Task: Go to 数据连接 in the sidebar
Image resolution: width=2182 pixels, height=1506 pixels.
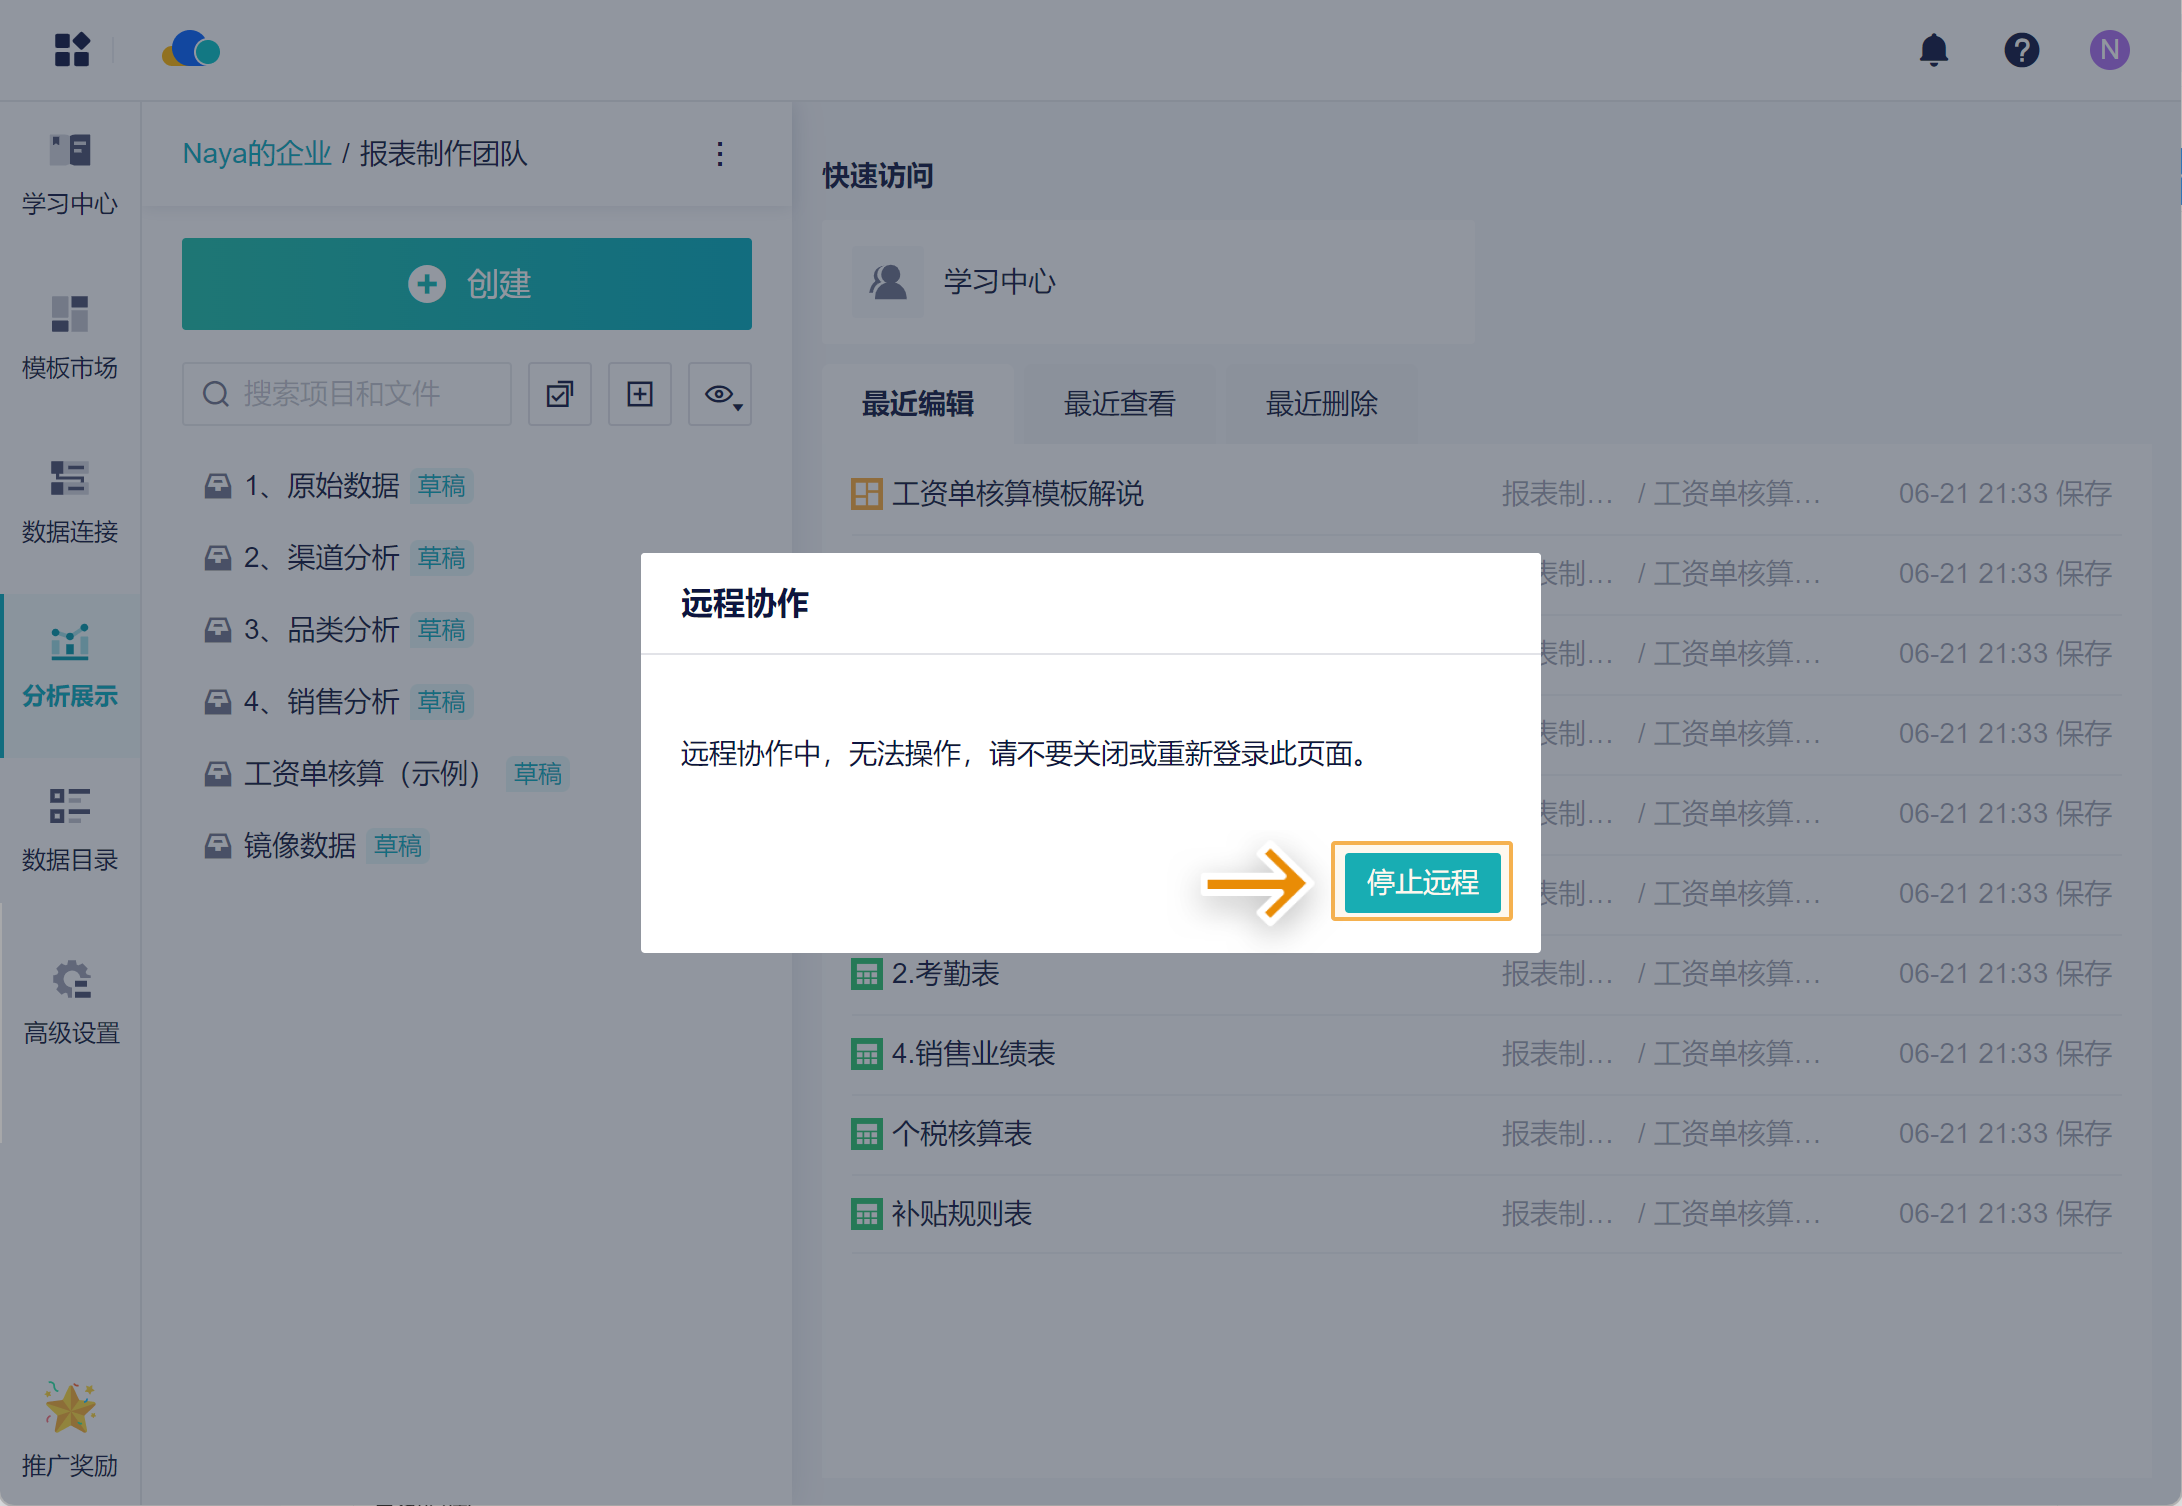Action: (70, 502)
